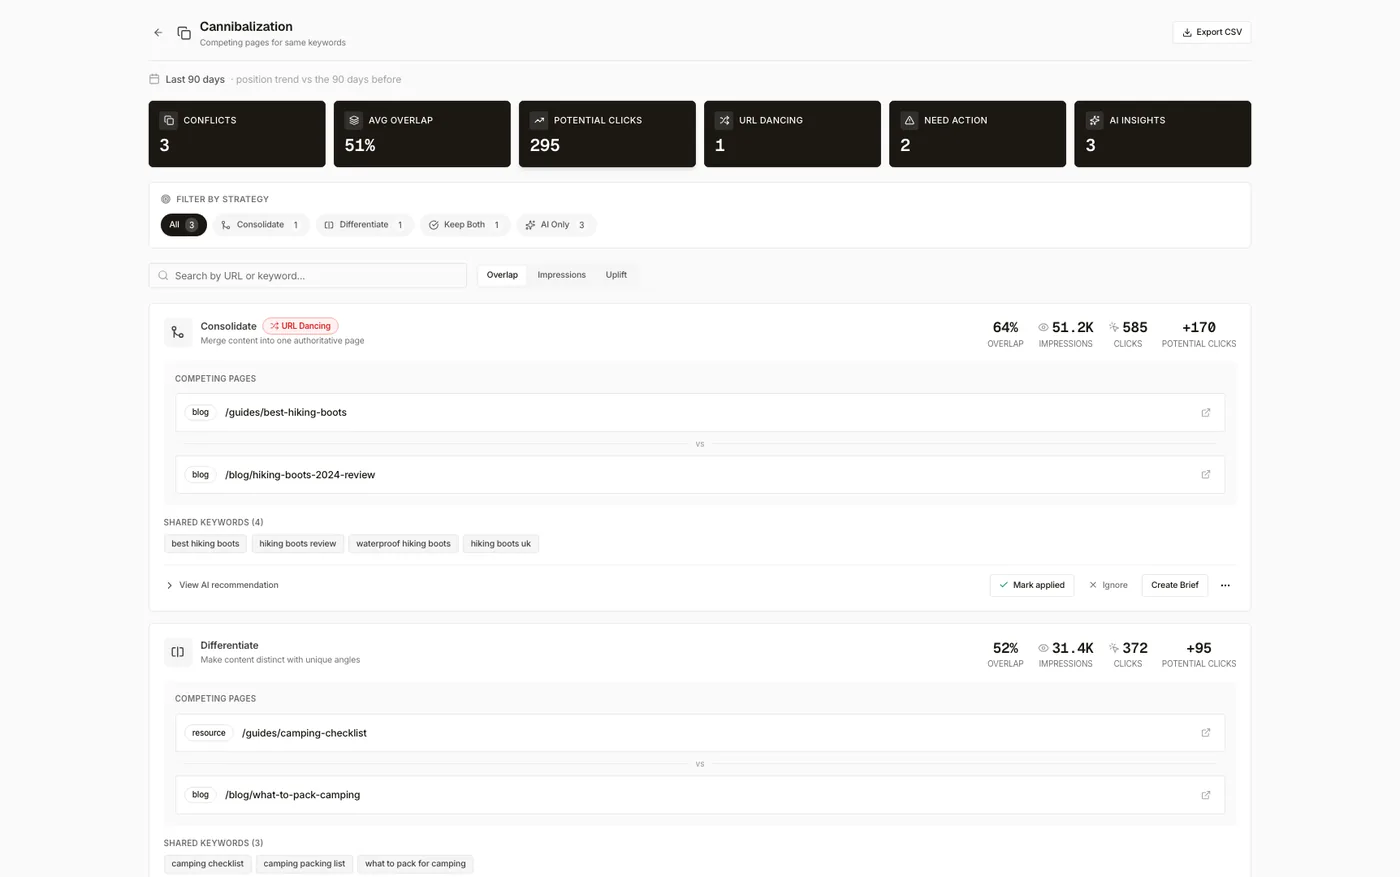Image resolution: width=1400 pixels, height=877 pixels.
Task: Click the eye icon beside 31.4K impressions
Action: [1043, 648]
